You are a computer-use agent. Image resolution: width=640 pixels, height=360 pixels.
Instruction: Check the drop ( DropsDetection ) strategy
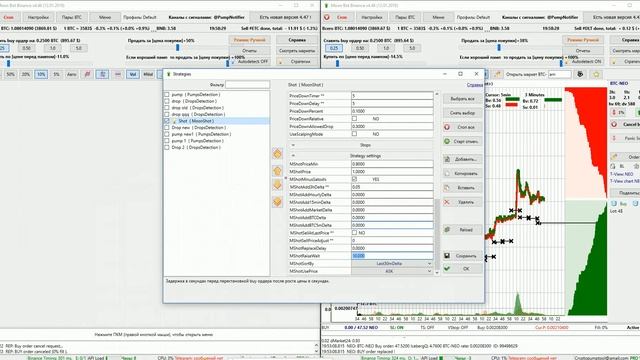click(167, 101)
